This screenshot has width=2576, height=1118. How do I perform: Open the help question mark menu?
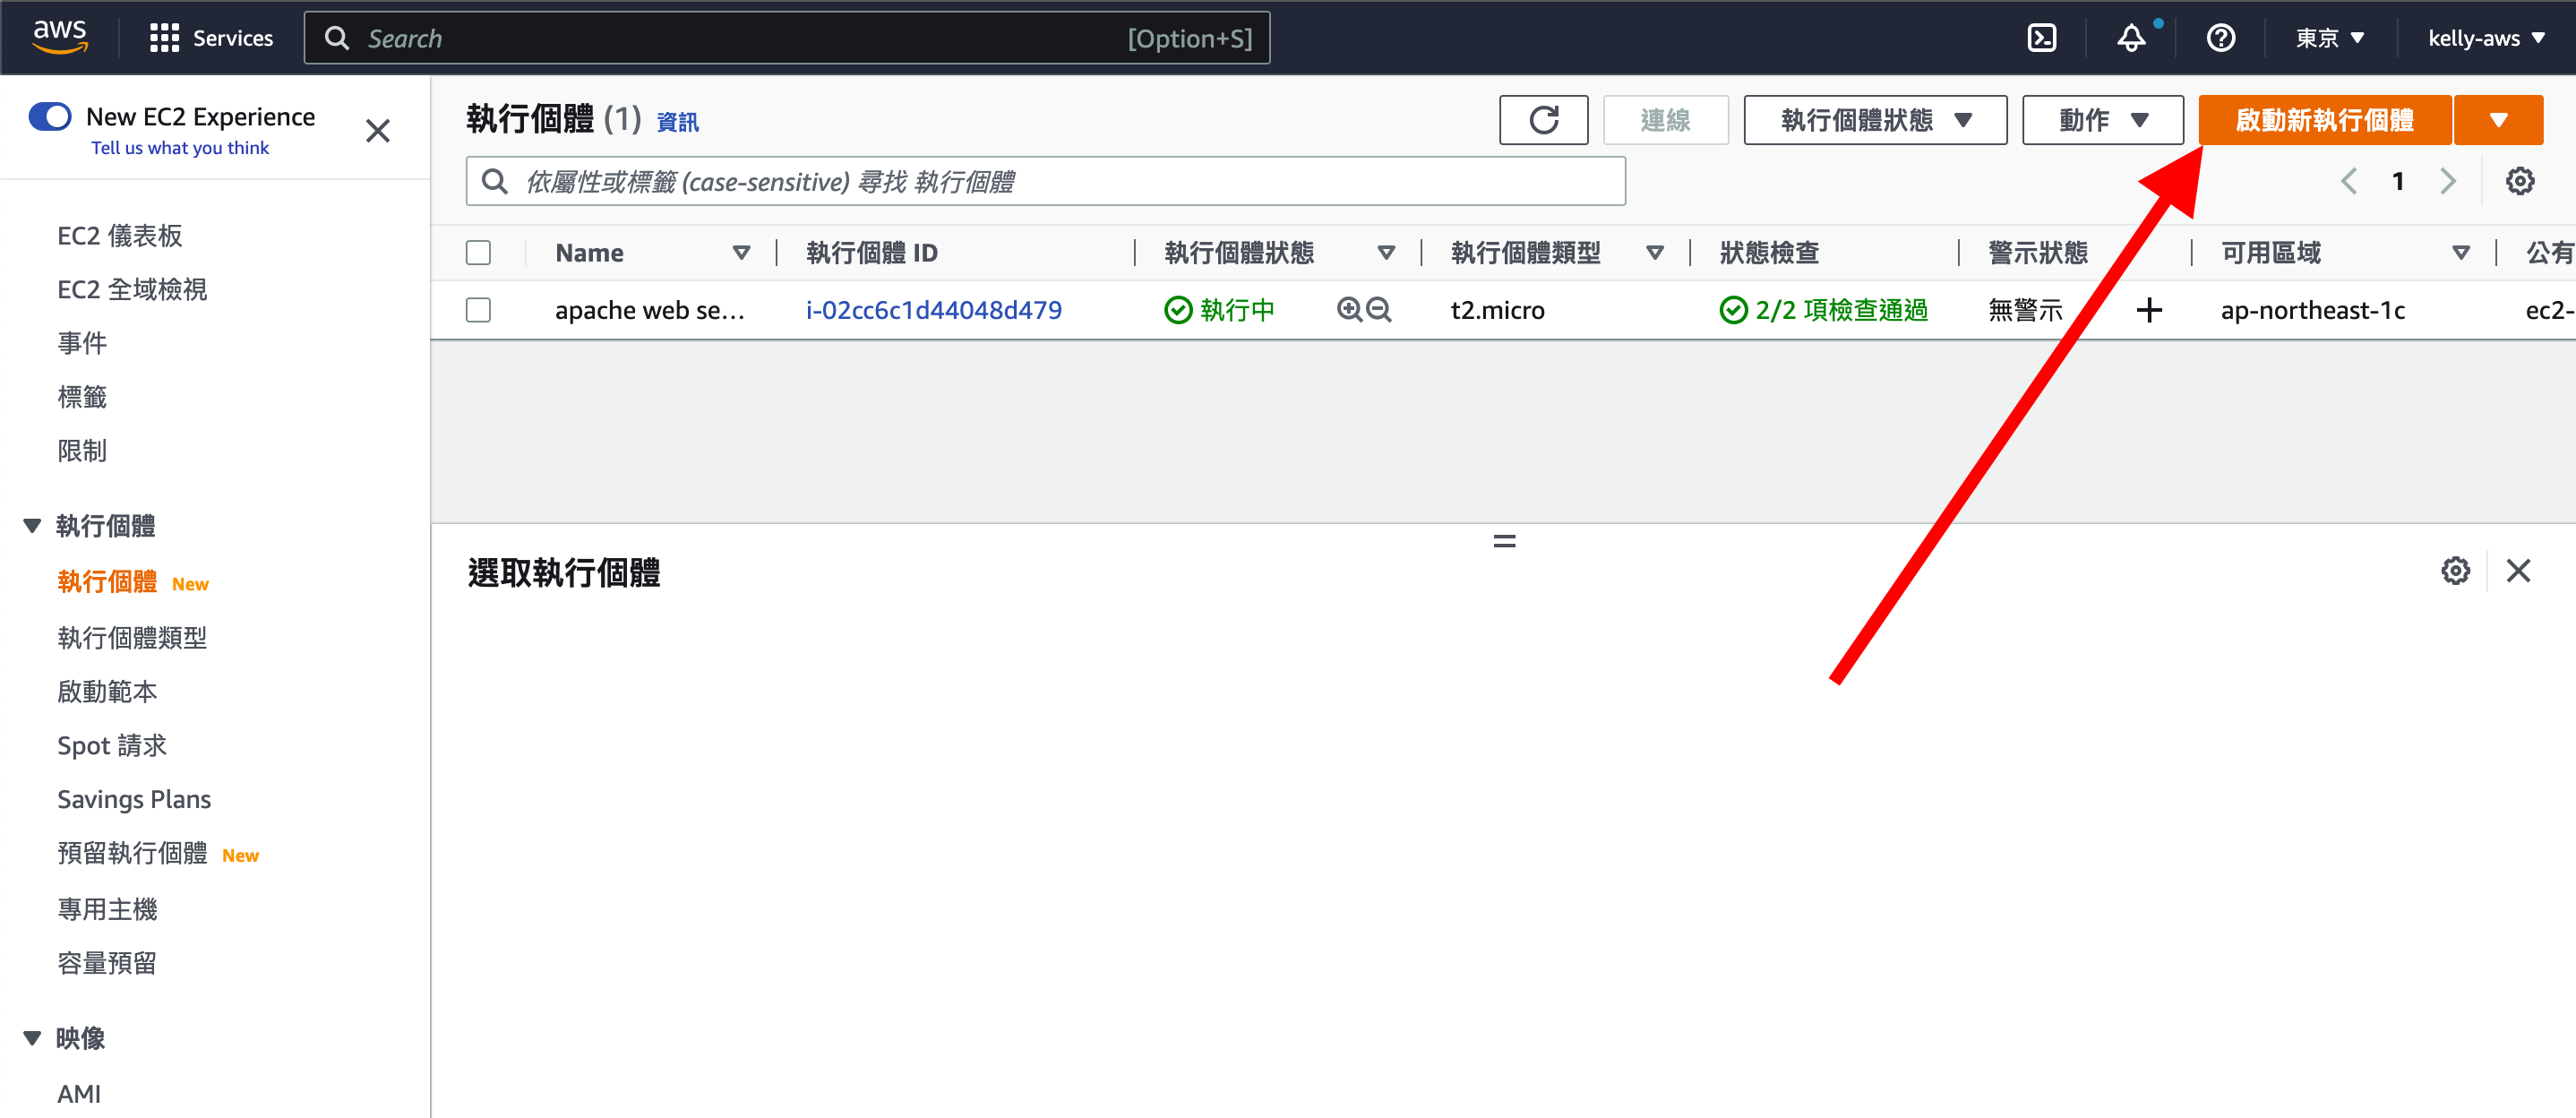2220,38
